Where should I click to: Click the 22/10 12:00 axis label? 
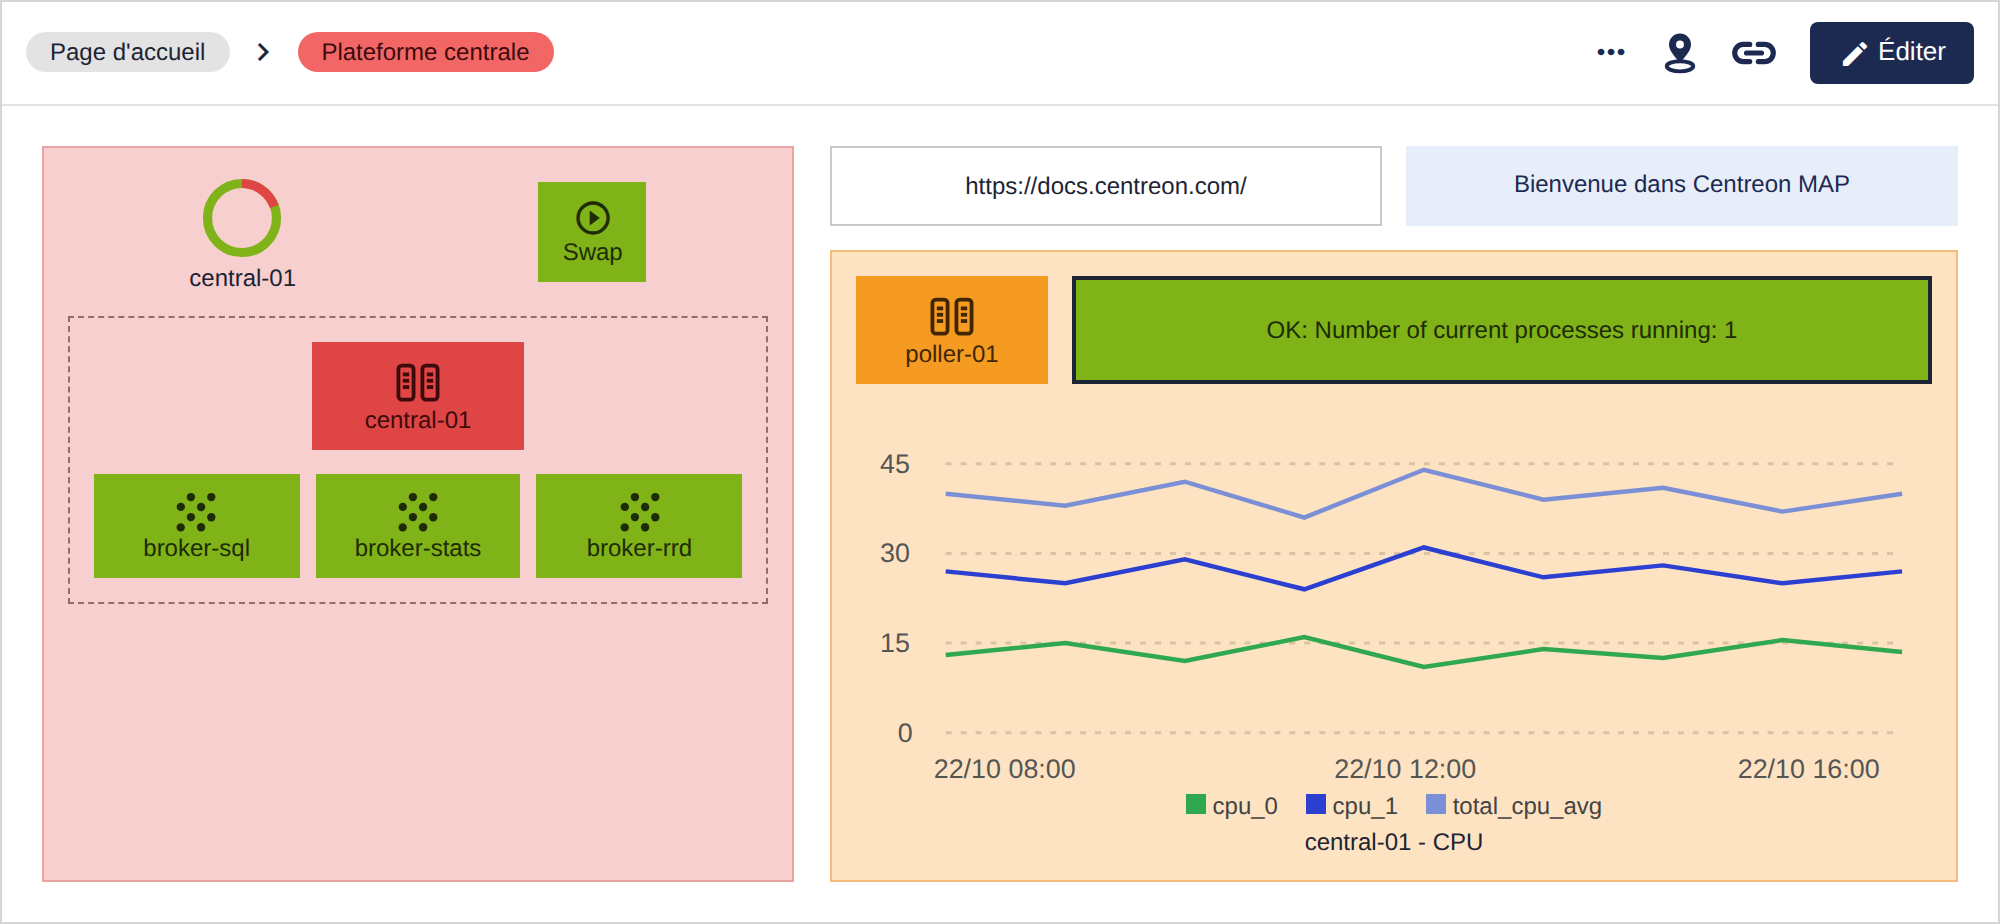click(1405, 769)
